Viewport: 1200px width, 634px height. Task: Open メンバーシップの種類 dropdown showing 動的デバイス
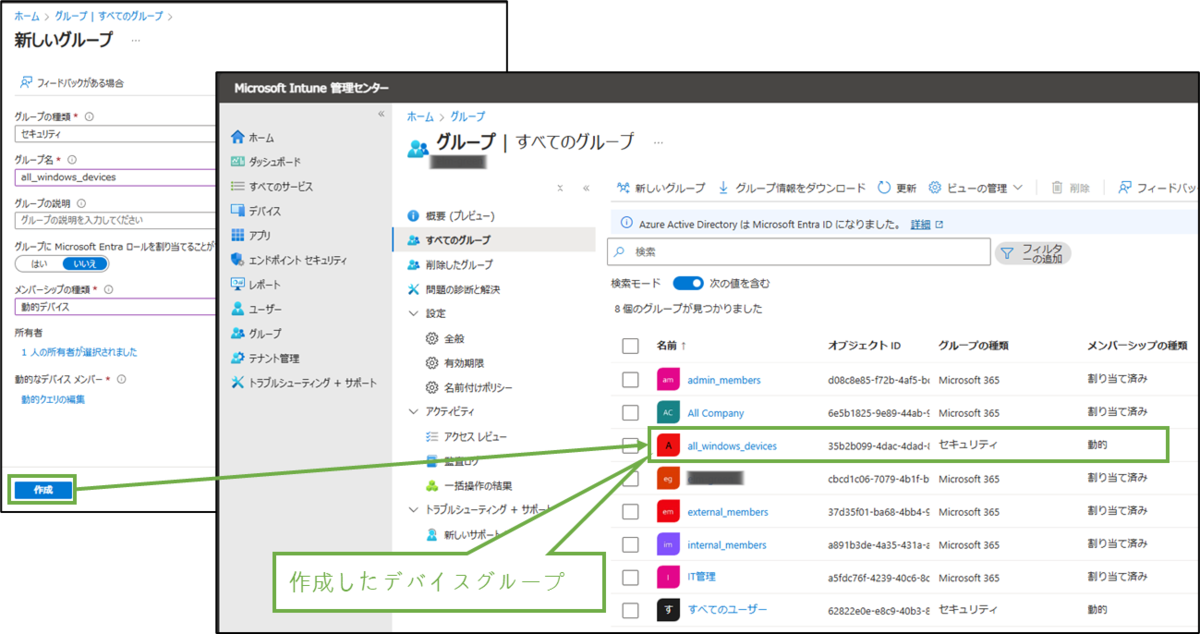[116, 306]
